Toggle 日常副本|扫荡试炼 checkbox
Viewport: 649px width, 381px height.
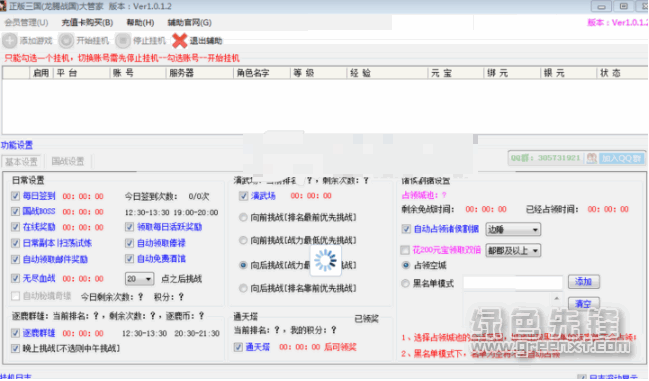(15, 243)
